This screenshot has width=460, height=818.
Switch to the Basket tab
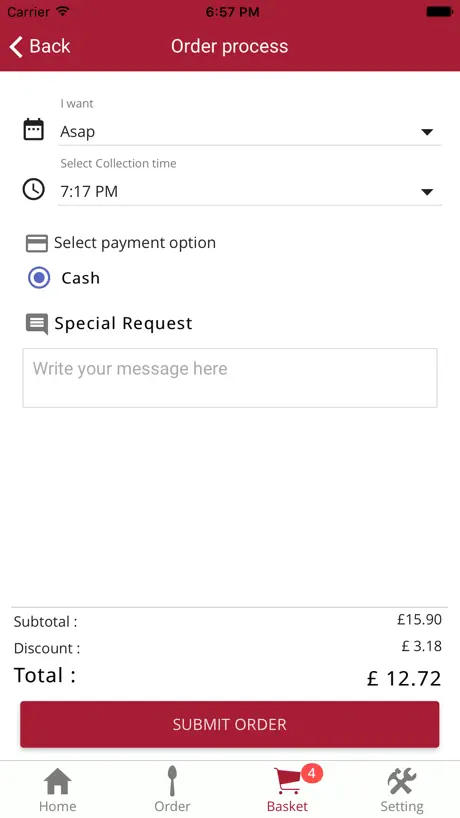pos(287,789)
